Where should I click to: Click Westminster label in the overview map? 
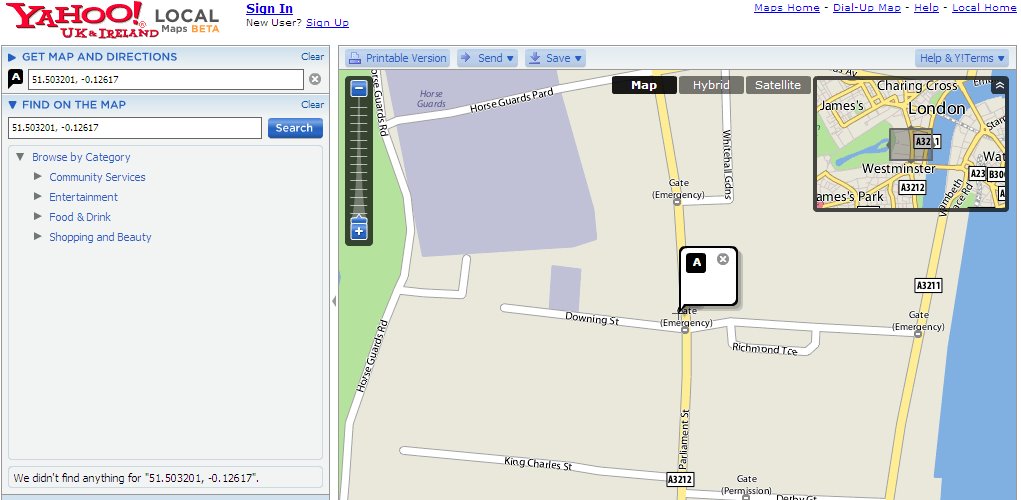click(899, 169)
